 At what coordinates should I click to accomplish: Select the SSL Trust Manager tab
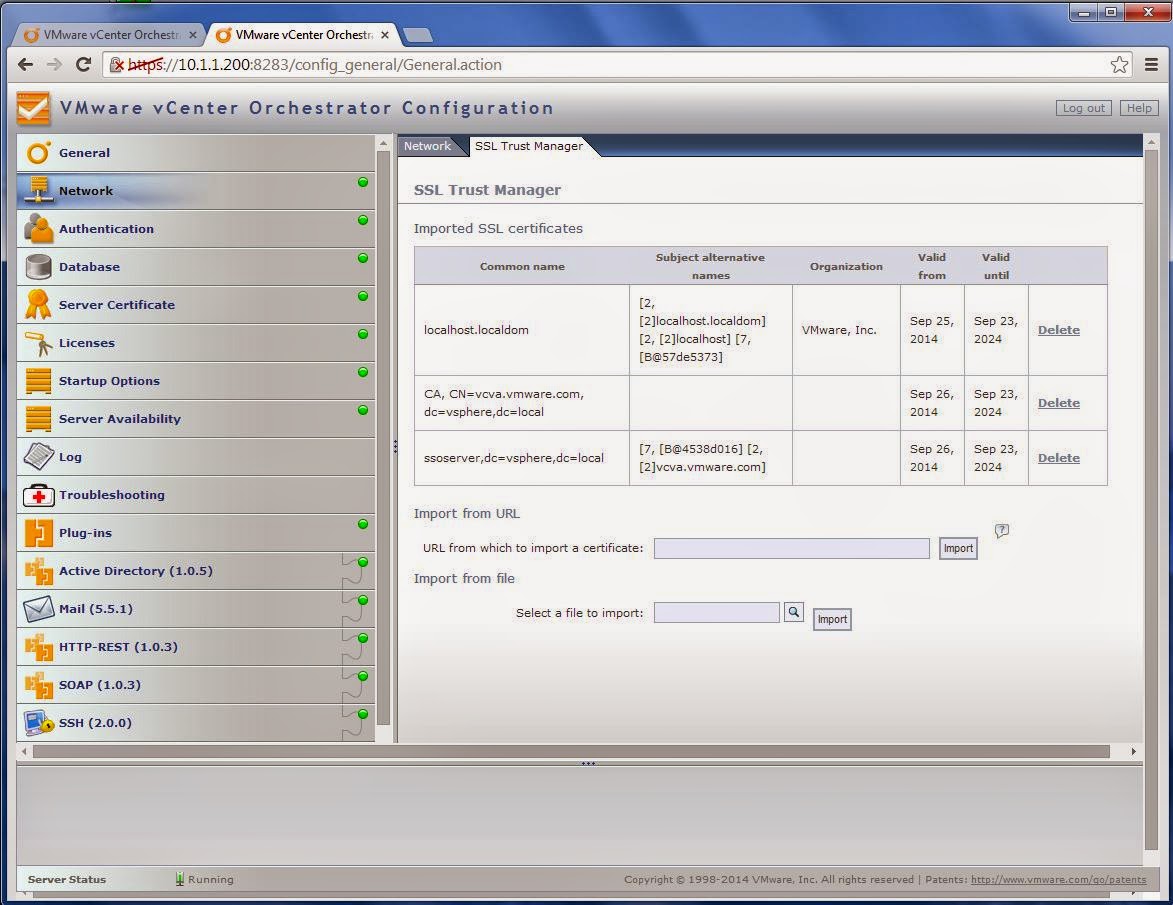coord(529,146)
